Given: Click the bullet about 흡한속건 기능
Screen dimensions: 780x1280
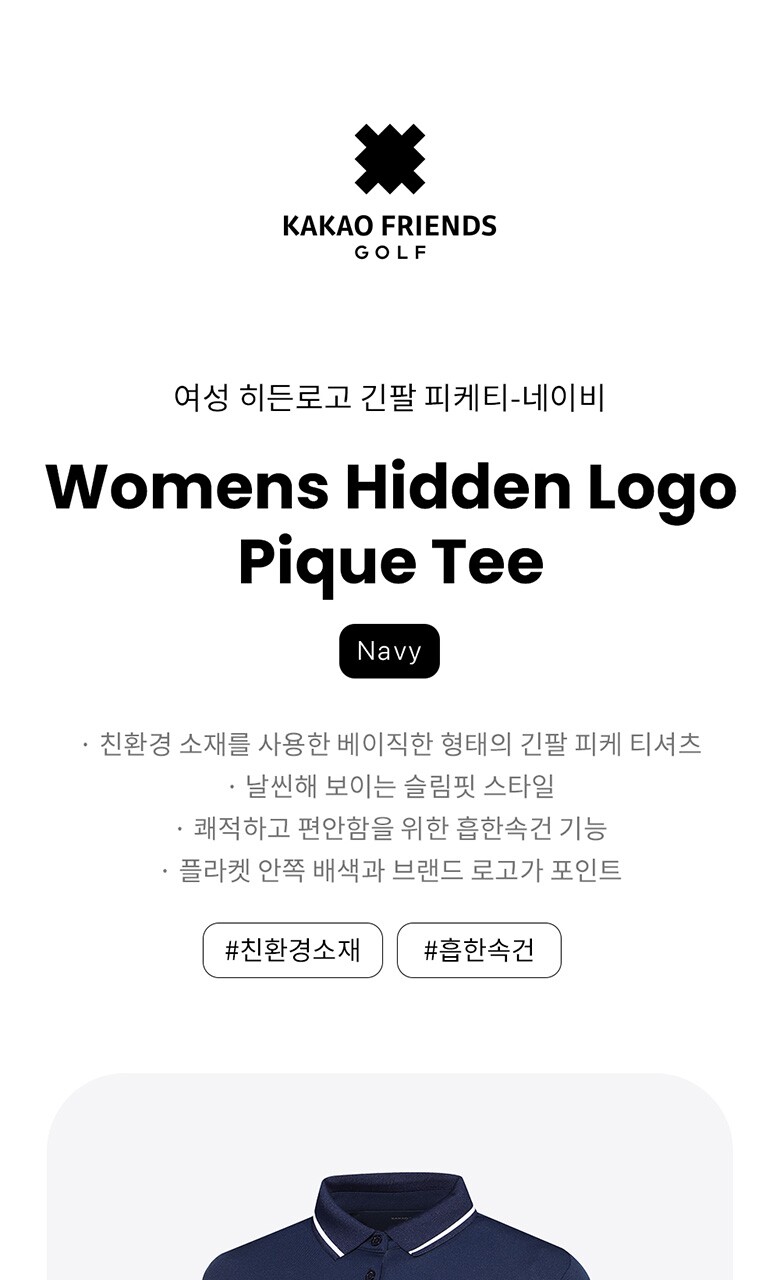Looking at the screenshot, I should tap(390, 828).
